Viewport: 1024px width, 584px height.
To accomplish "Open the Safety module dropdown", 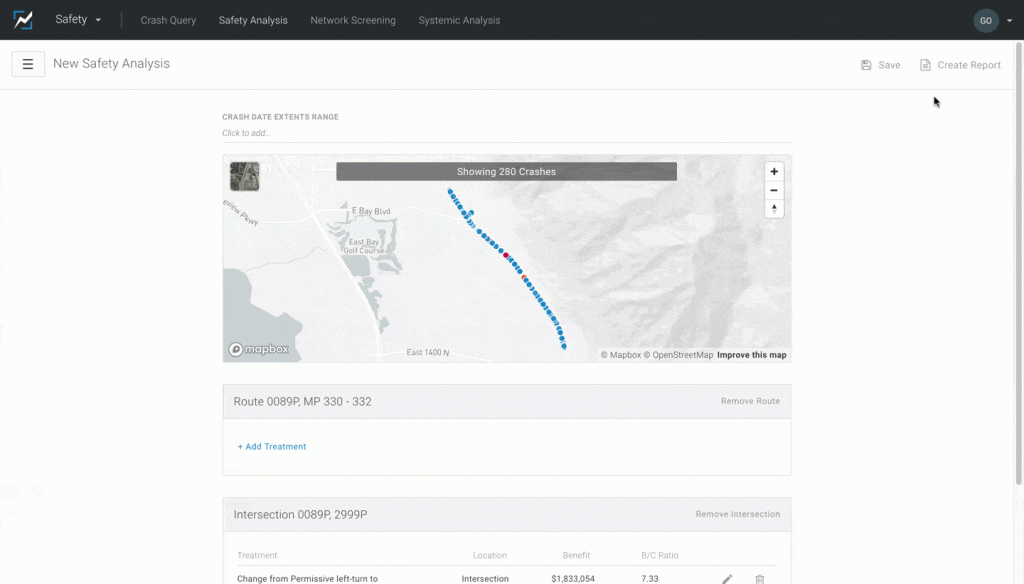I will point(78,20).
